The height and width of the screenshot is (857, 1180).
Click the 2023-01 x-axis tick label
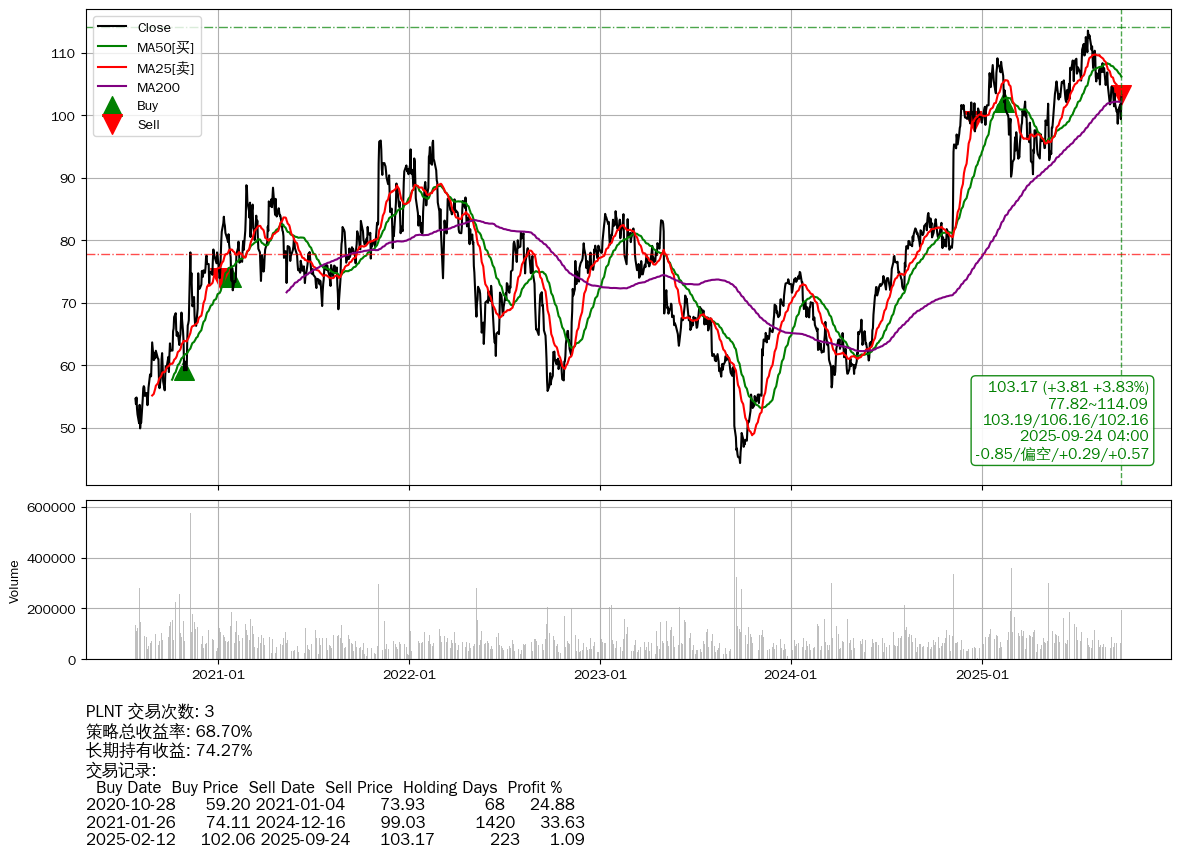pyautogui.click(x=600, y=675)
